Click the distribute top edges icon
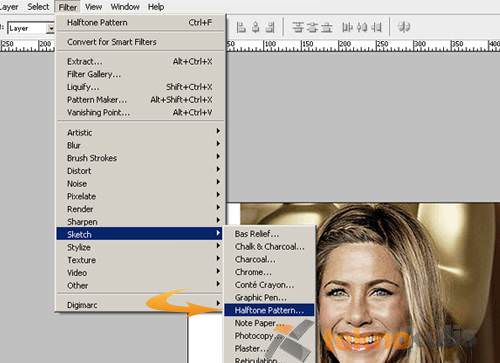 pos(298,27)
